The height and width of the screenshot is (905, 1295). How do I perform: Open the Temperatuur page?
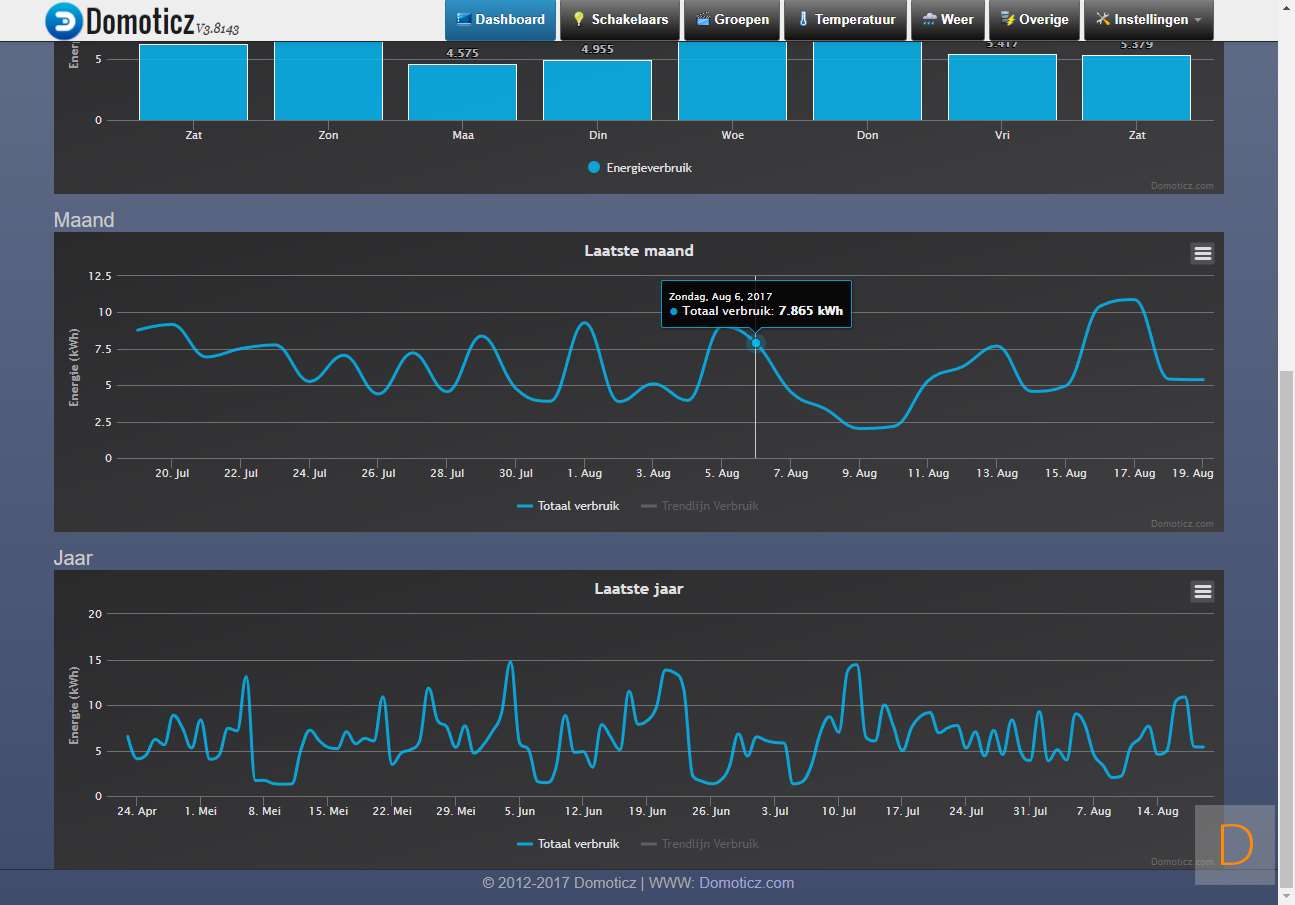(845, 20)
